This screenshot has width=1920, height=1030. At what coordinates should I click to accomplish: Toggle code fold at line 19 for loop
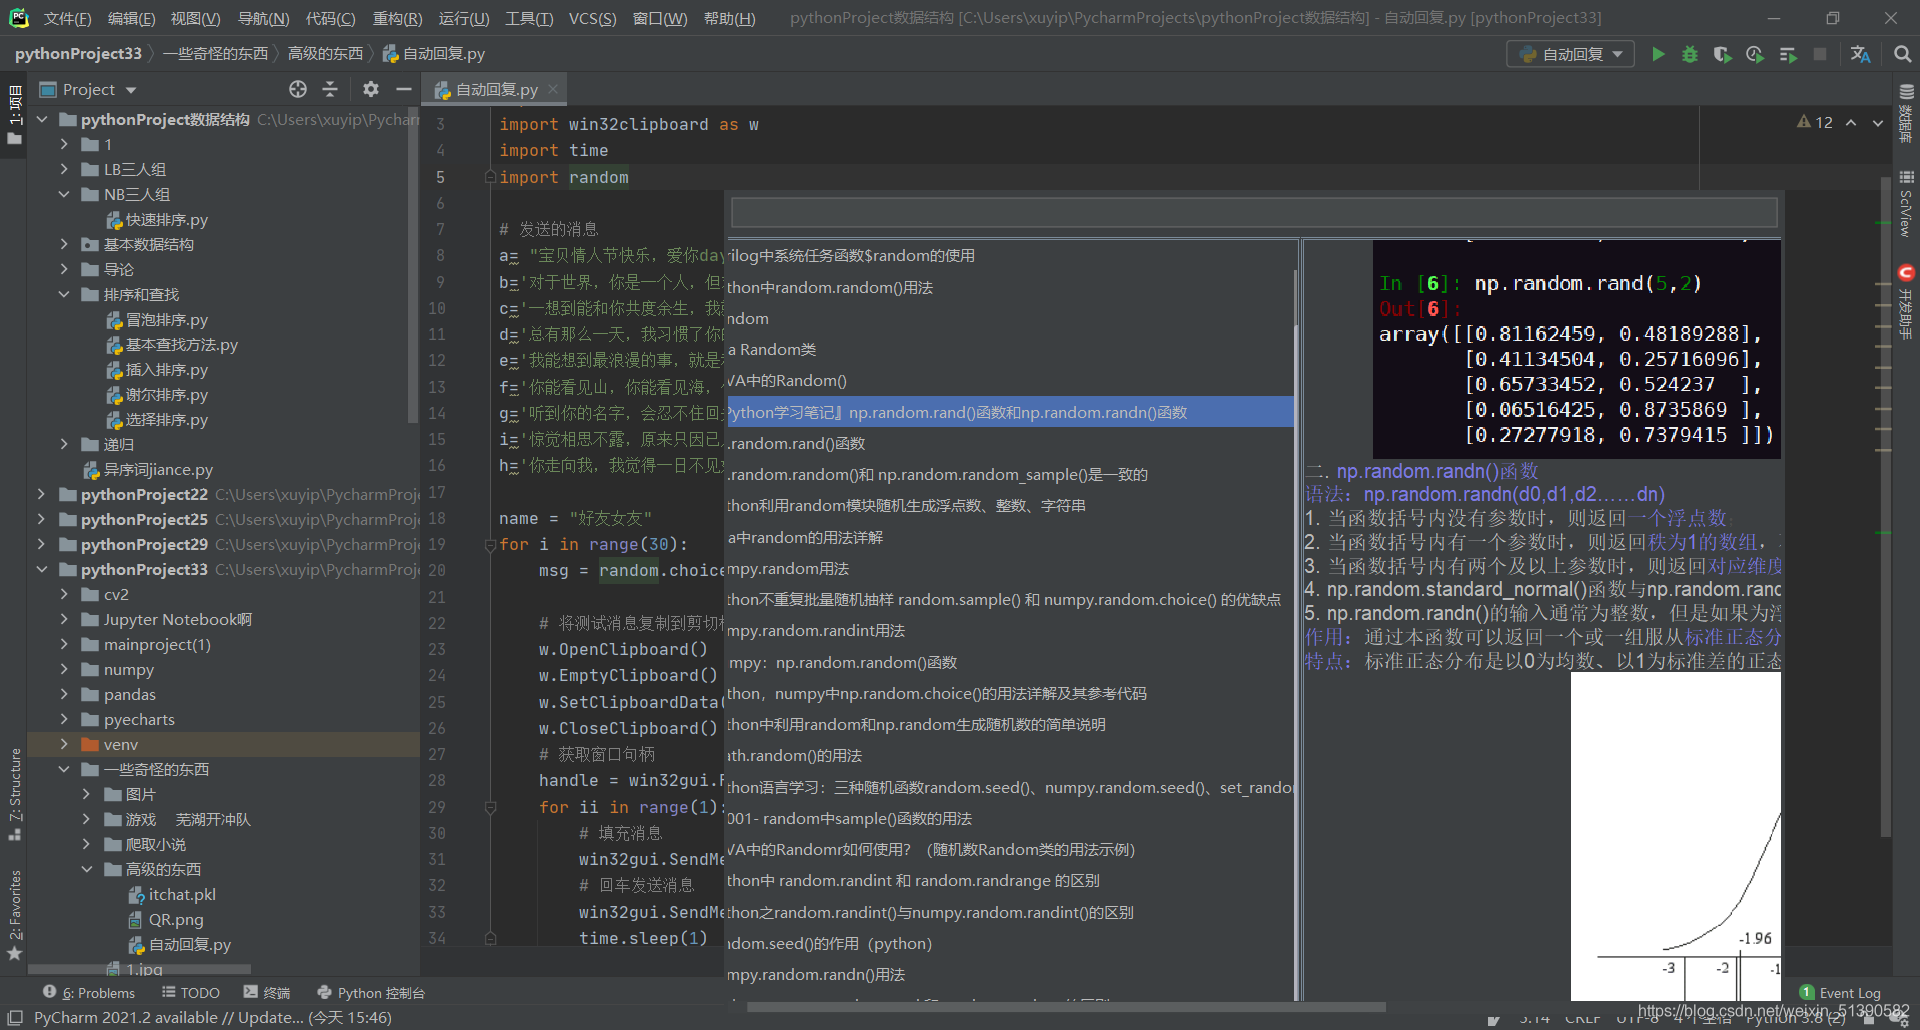(490, 545)
